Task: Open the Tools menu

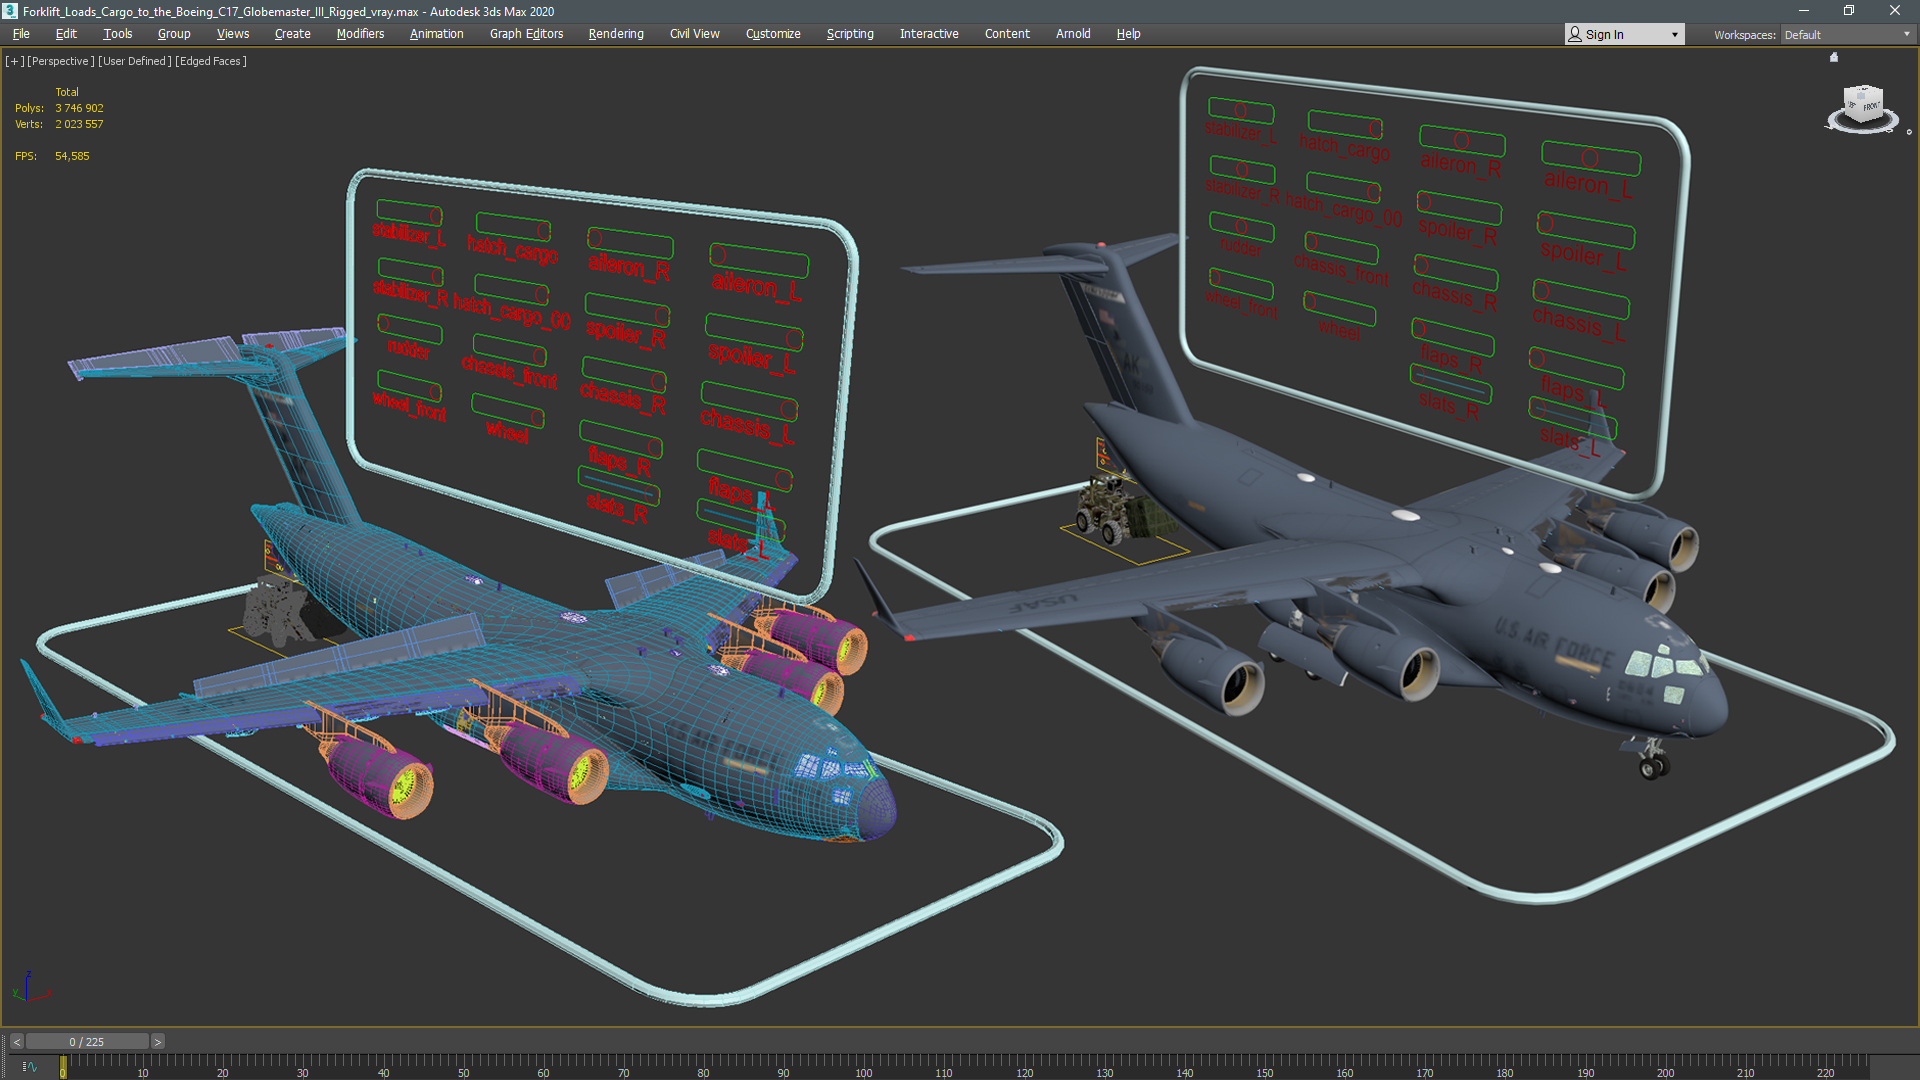Action: [x=118, y=34]
